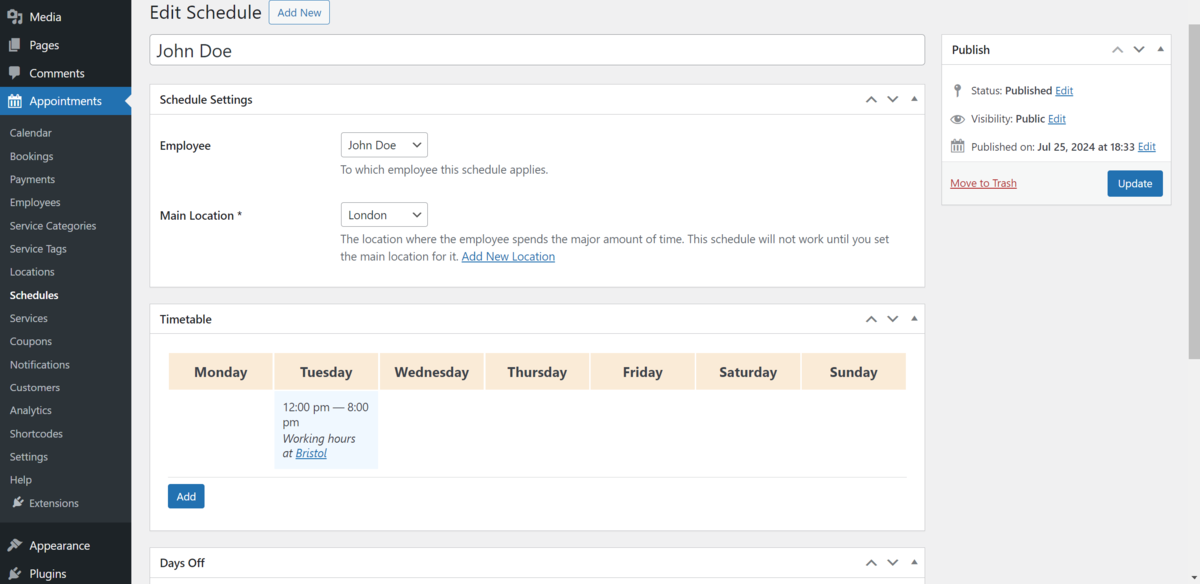Click the Media icon in sidebar

click(x=15, y=17)
